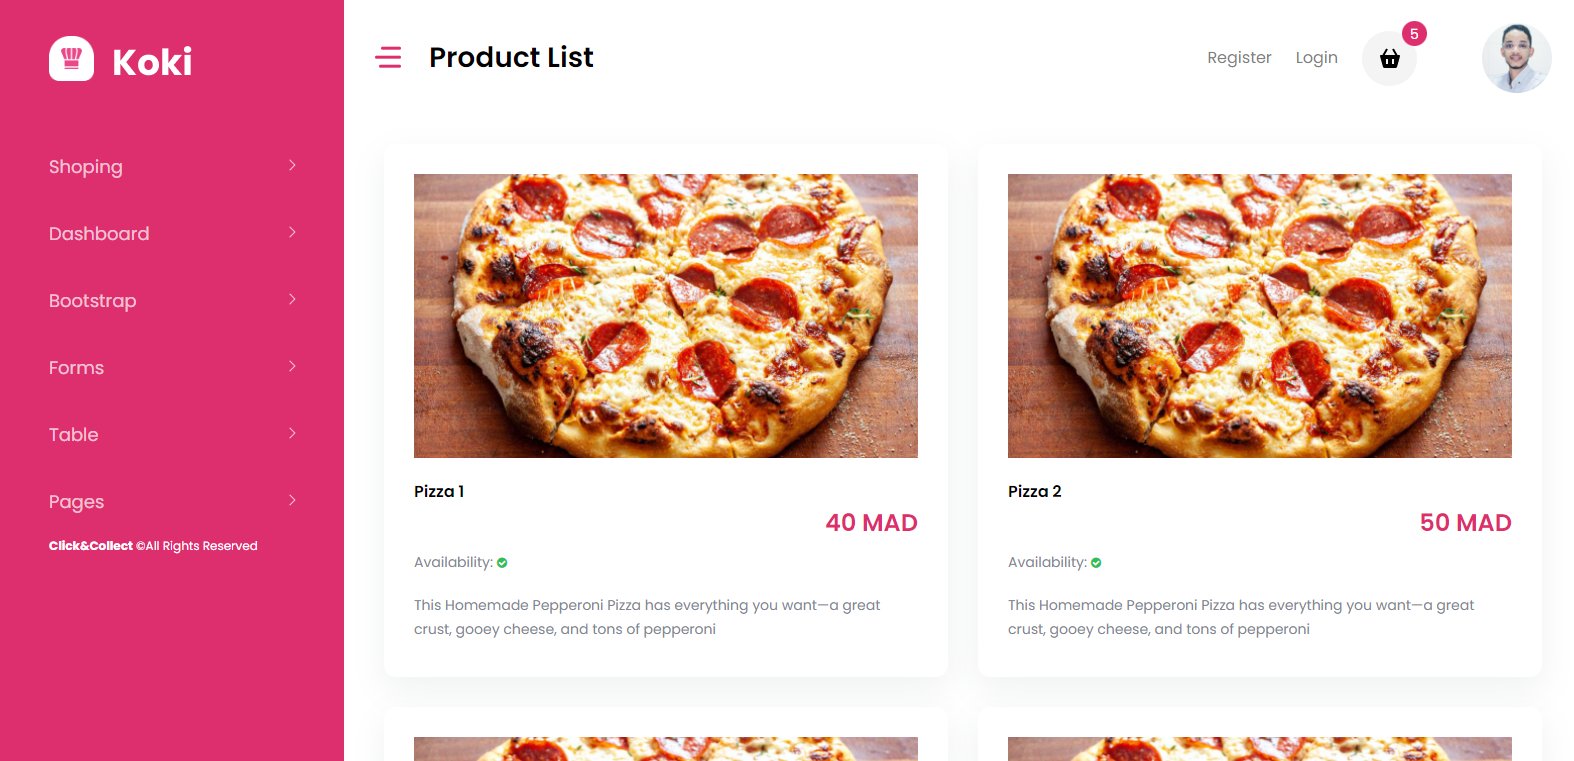Image resolution: width=1574 pixels, height=761 pixels.
Task: Open the hamburger menu icon
Action: click(388, 58)
